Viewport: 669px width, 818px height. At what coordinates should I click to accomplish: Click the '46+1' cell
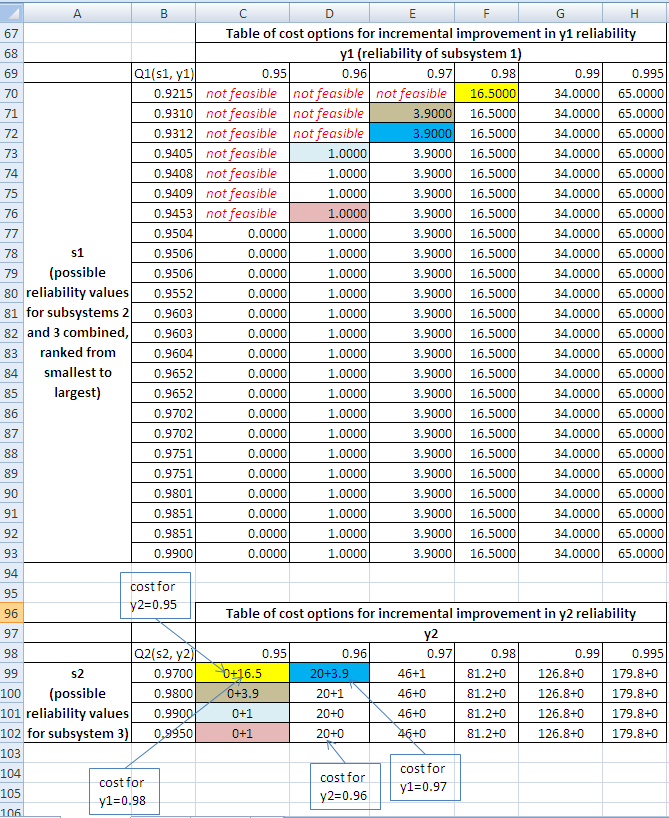tap(412, 673)
